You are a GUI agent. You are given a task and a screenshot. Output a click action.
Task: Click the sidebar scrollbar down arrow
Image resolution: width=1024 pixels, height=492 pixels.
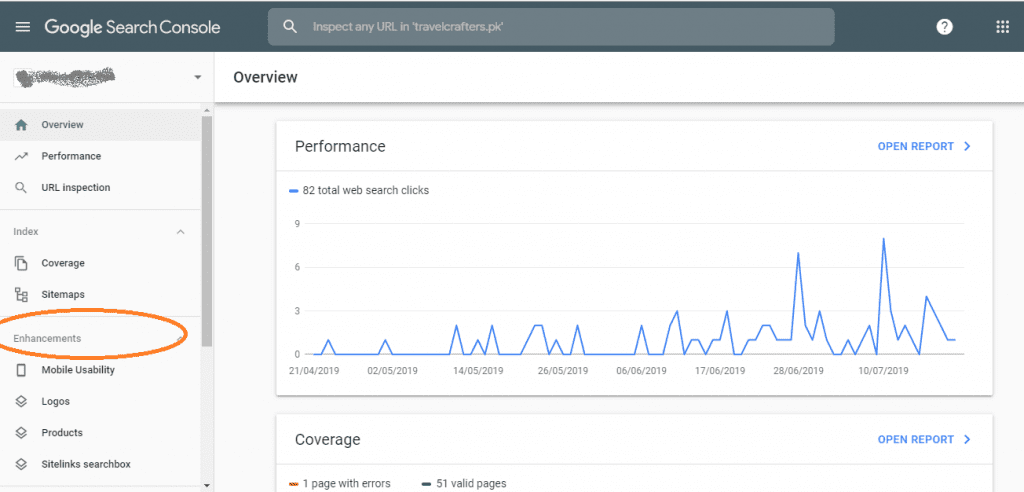coord(207,485)
